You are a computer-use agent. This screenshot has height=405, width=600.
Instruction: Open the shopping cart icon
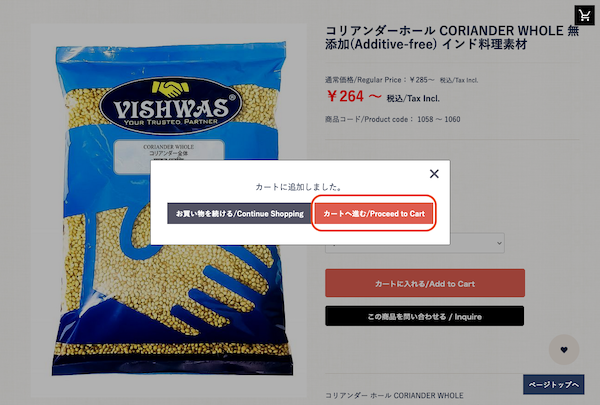[584, 15]
